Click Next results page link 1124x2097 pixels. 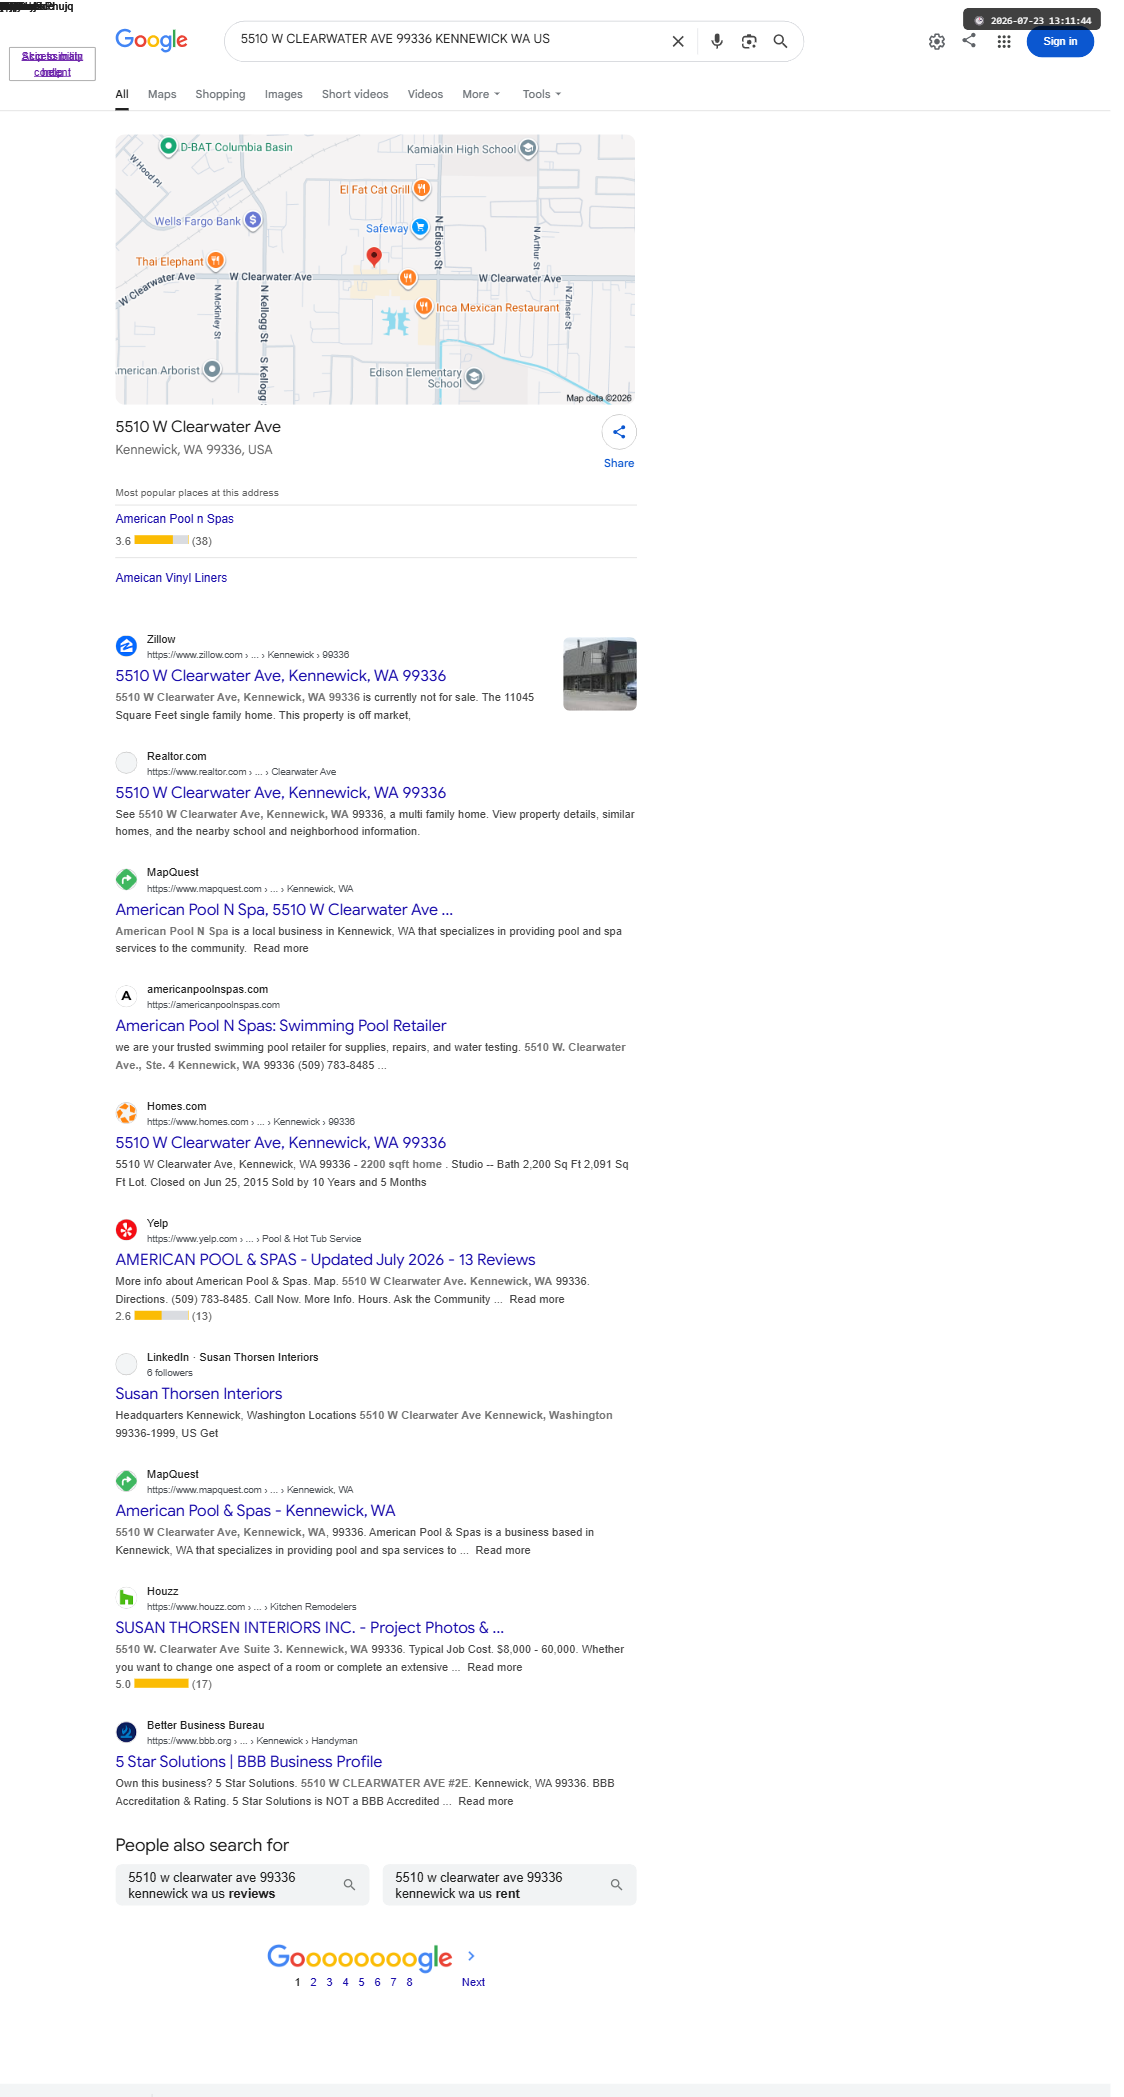tap(473, 1982)
